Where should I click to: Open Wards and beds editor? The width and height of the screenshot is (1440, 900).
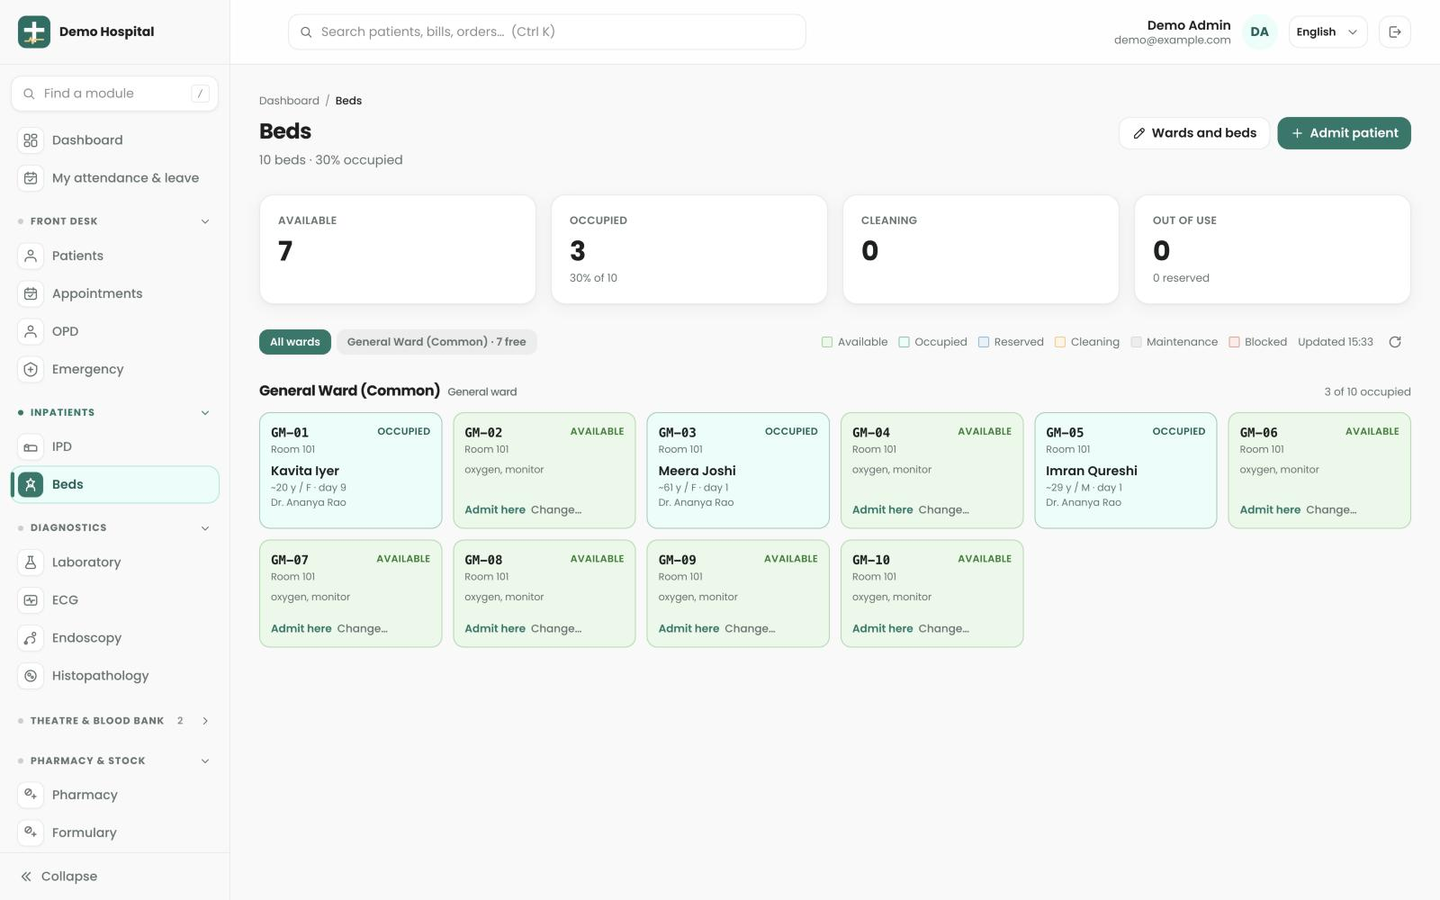click(x=1194, y=133)
